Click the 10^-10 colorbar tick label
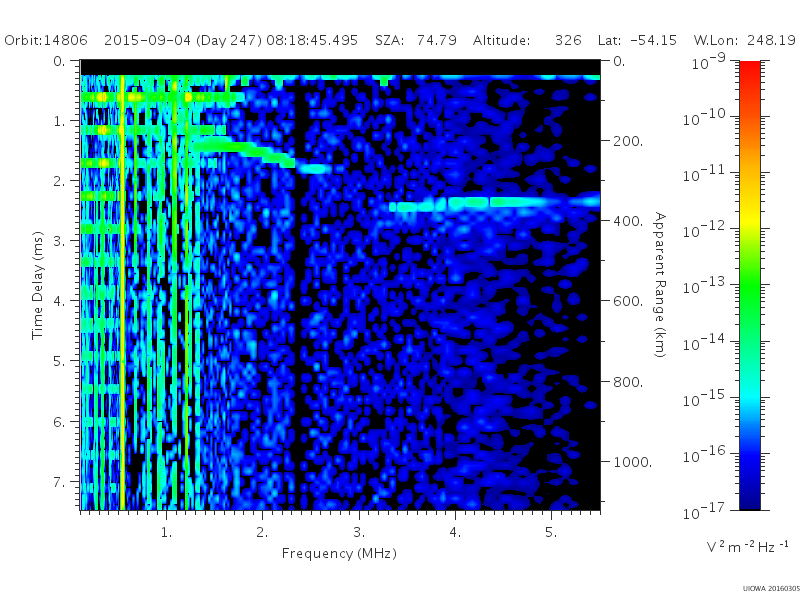Image resolution: width=800 pixels, height=600 pixels. click(704, 118)
